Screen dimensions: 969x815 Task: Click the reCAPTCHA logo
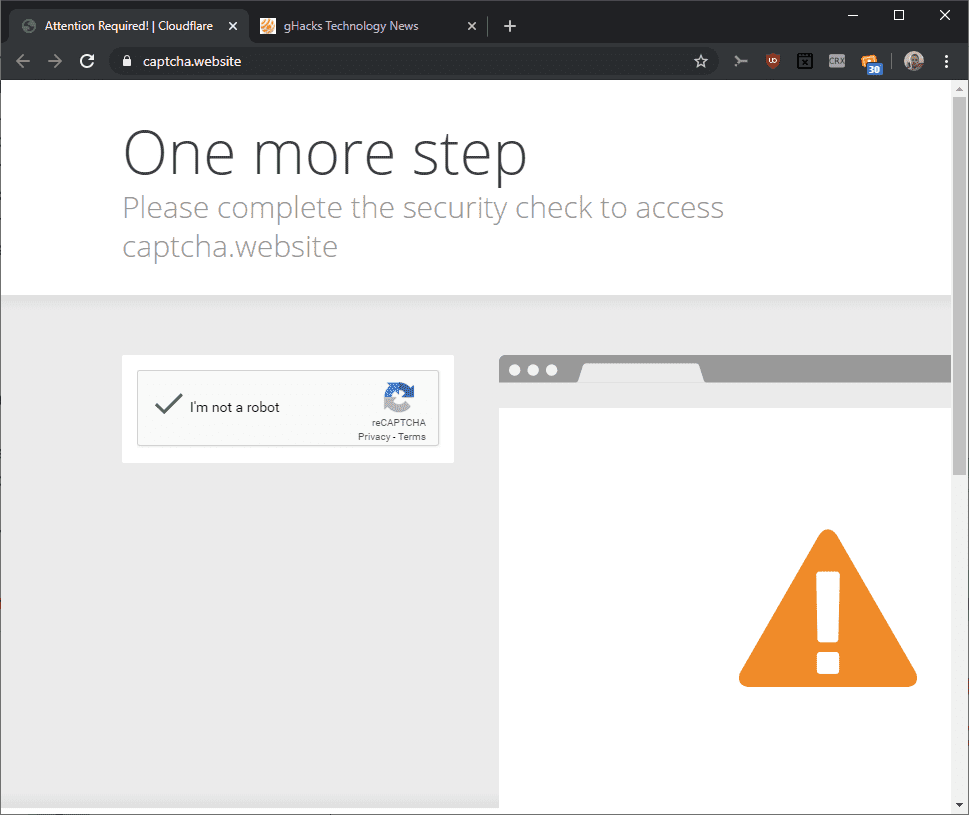[x=398, y=397]
